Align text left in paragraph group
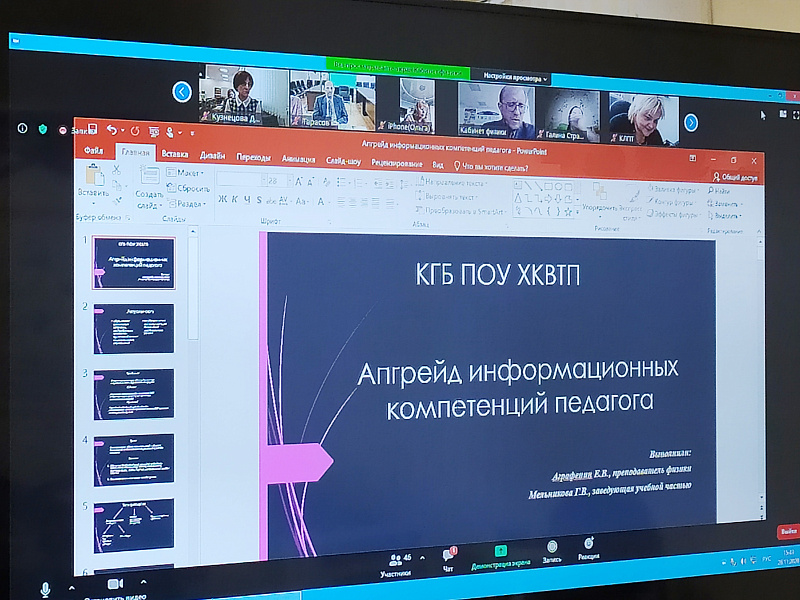800x600 pixels. (341, 202)
